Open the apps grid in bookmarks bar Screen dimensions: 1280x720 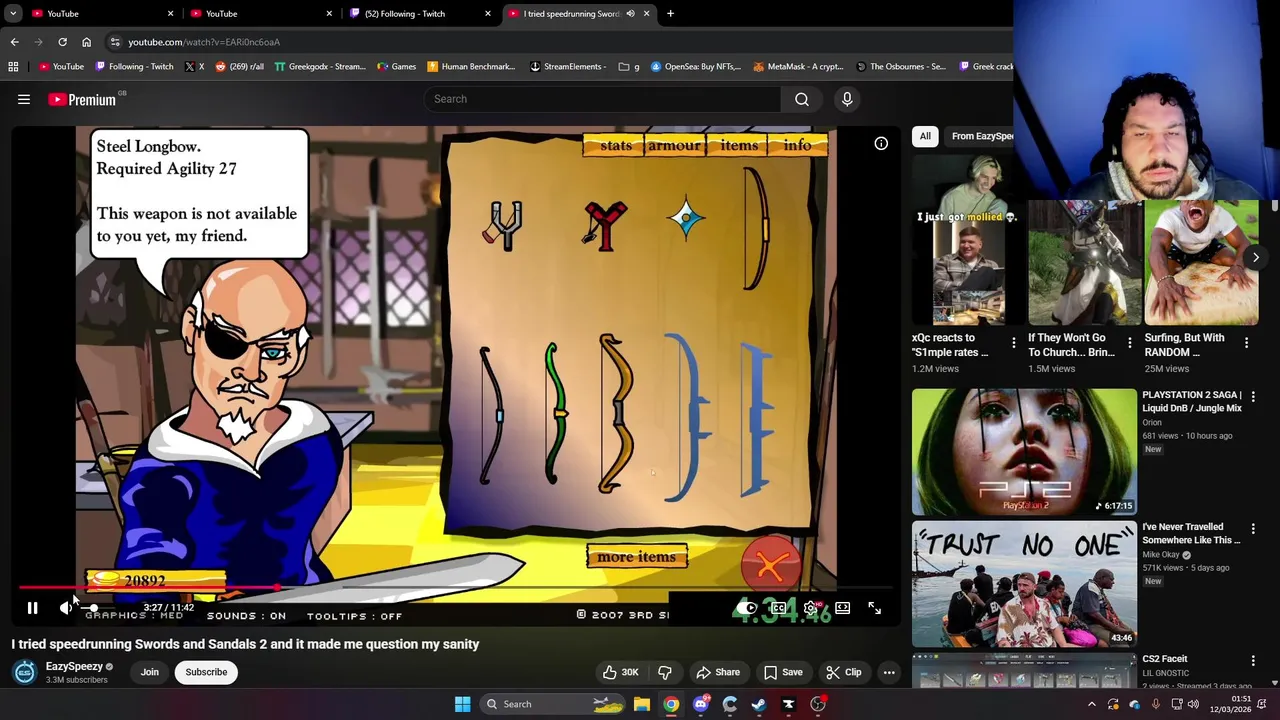pos(13,67)
